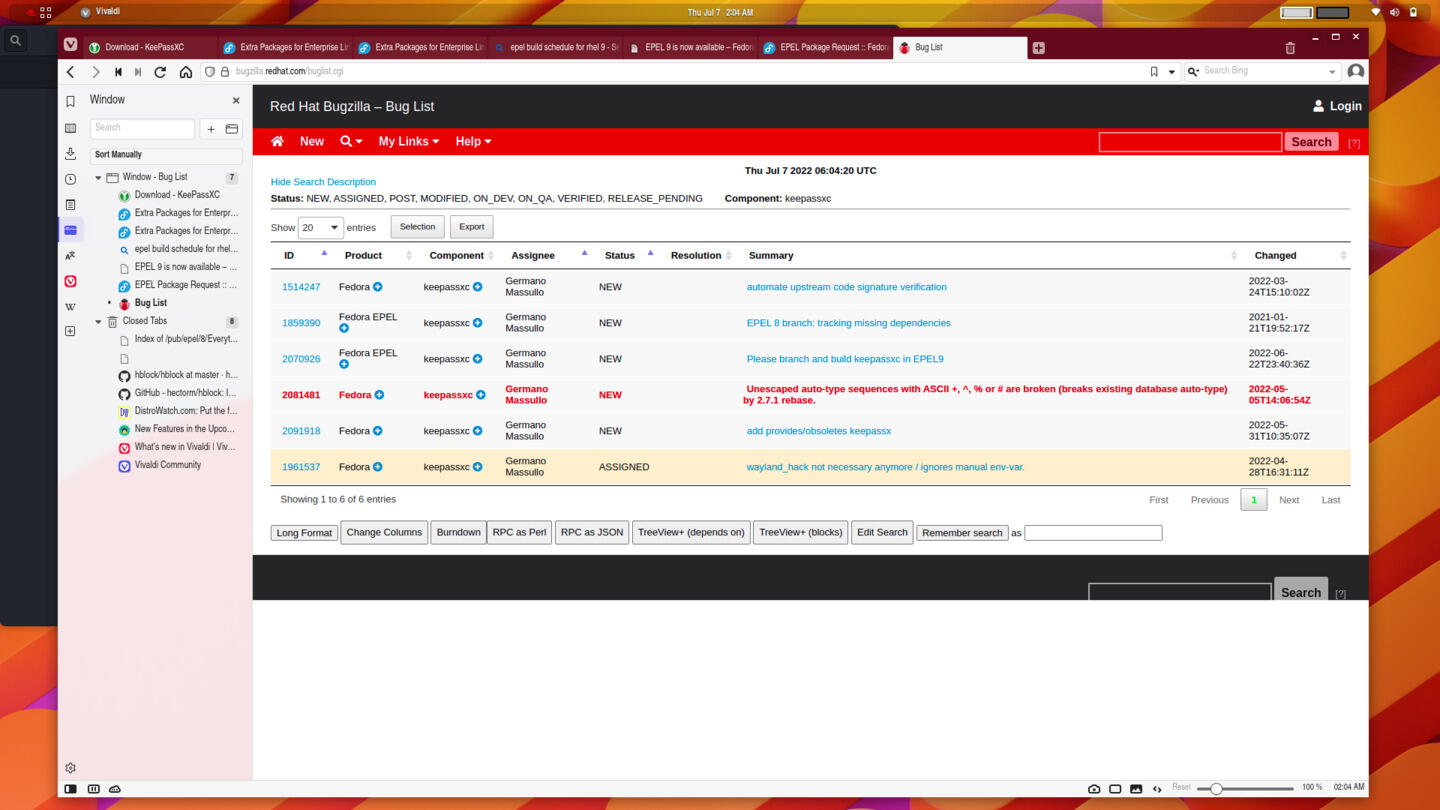Add a new web panel
Screen dimensions: 1440x810
(x=70, y=331)
